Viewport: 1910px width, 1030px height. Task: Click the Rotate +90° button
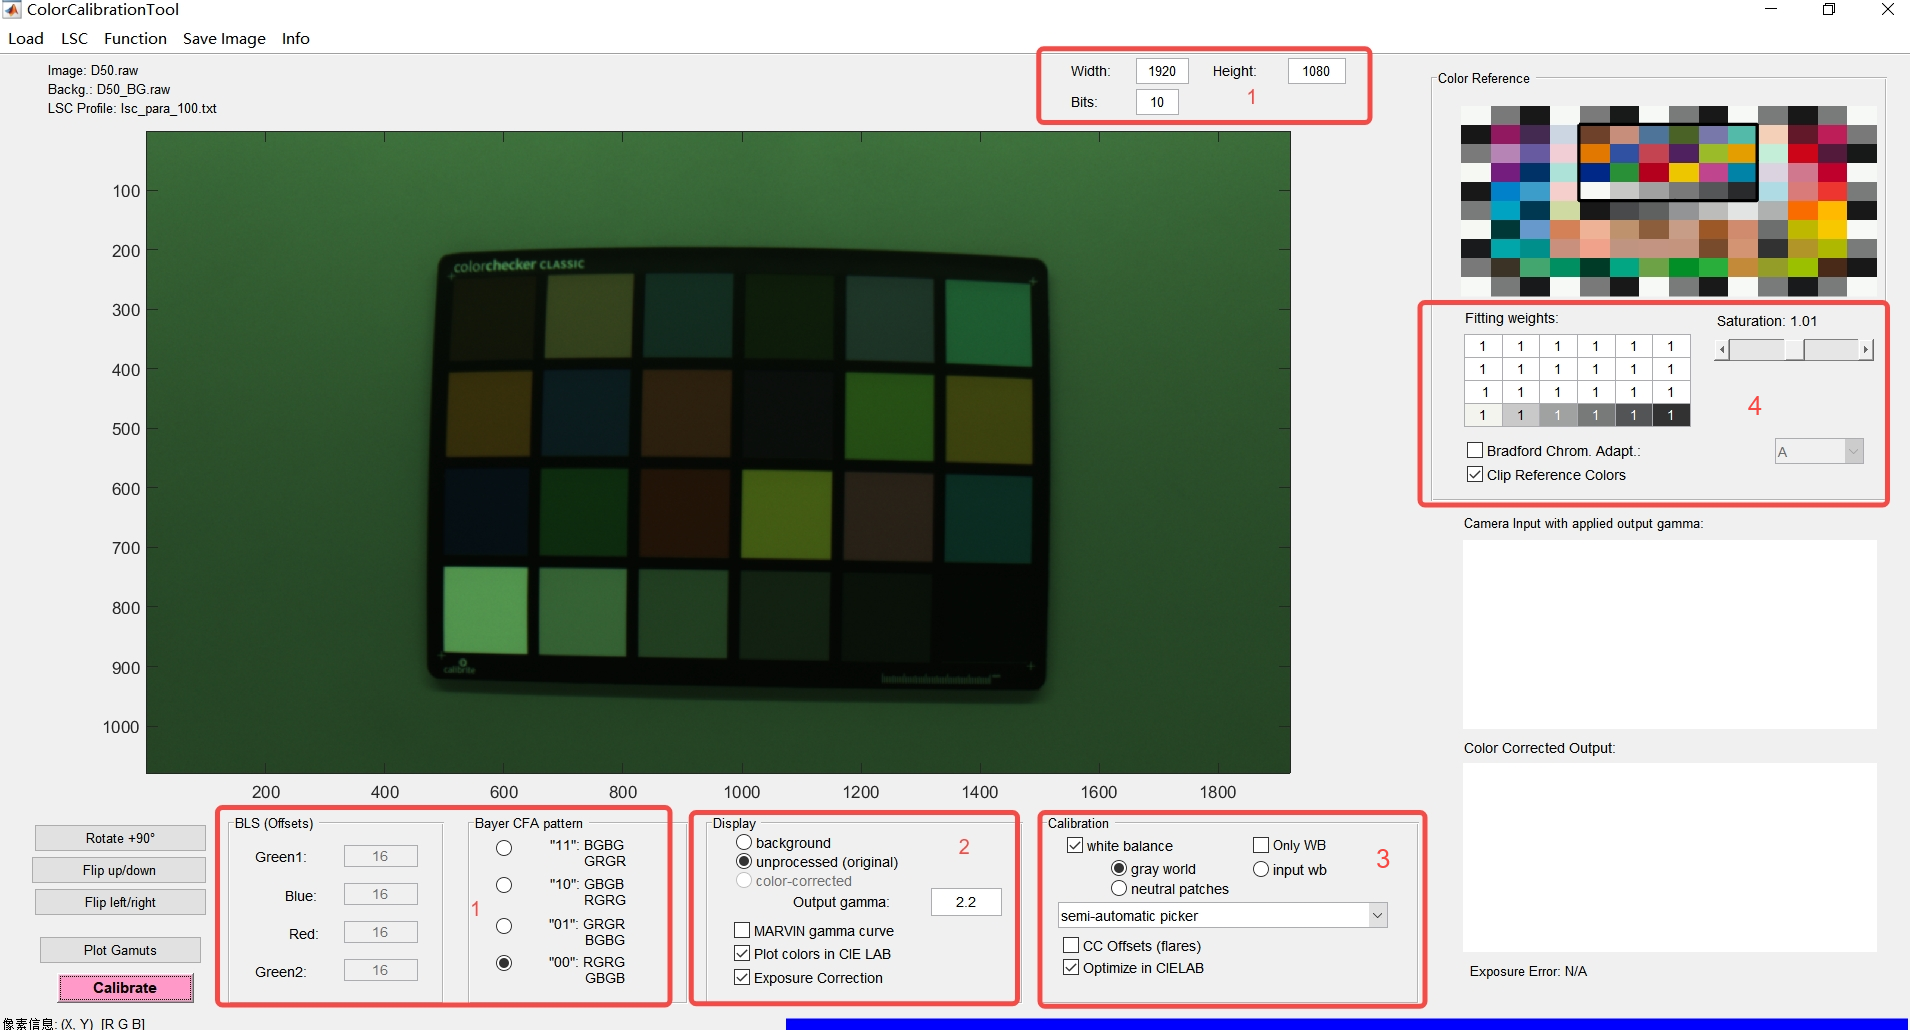[120, 839]
